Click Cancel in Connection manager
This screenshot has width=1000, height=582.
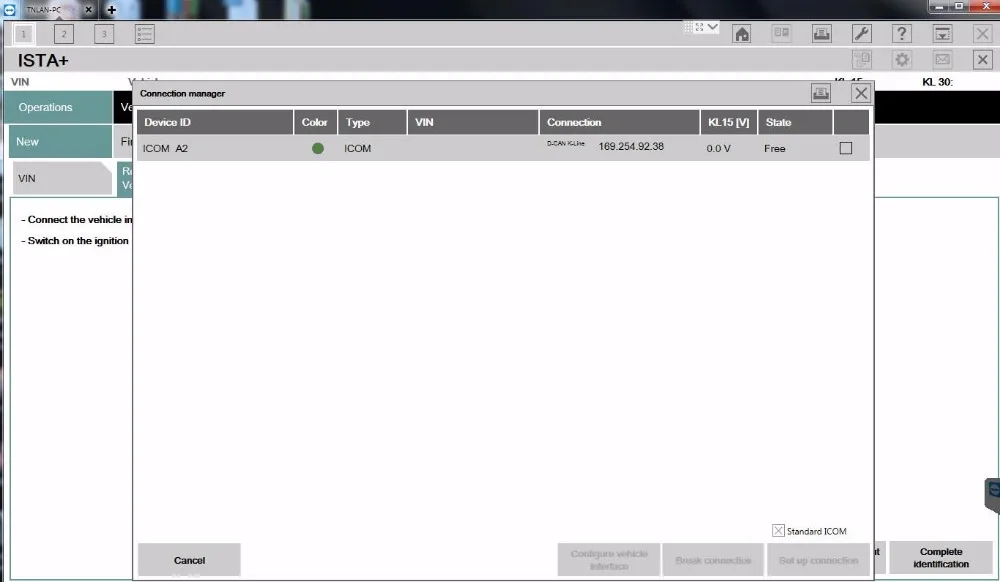[189, 560]
